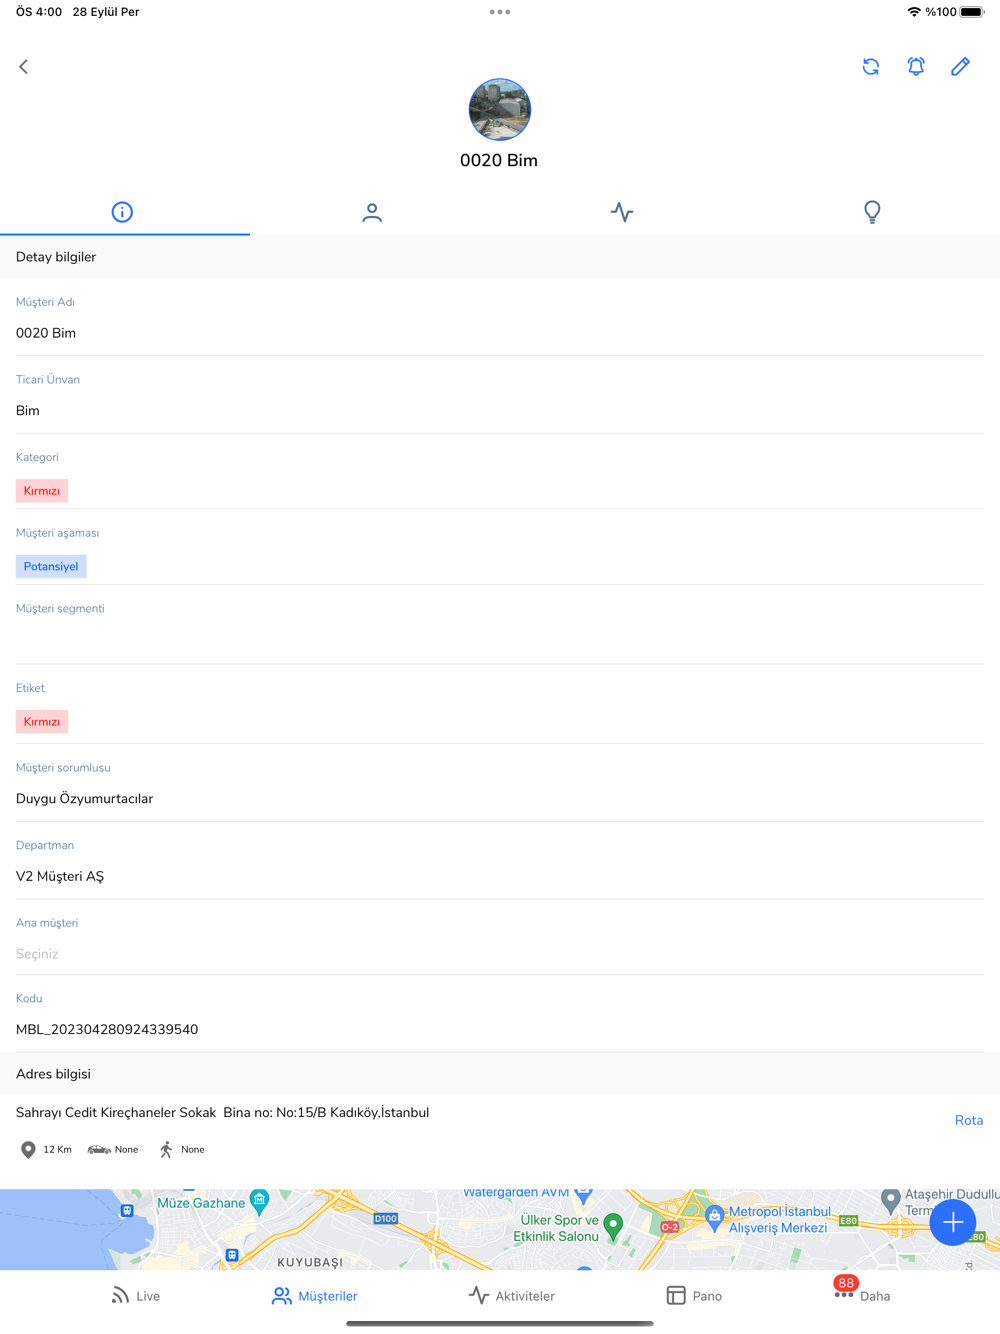Viewport: 1000px width, 1334px height.
Task: Tap the refresh sync icon
Action: pos(871,67)
